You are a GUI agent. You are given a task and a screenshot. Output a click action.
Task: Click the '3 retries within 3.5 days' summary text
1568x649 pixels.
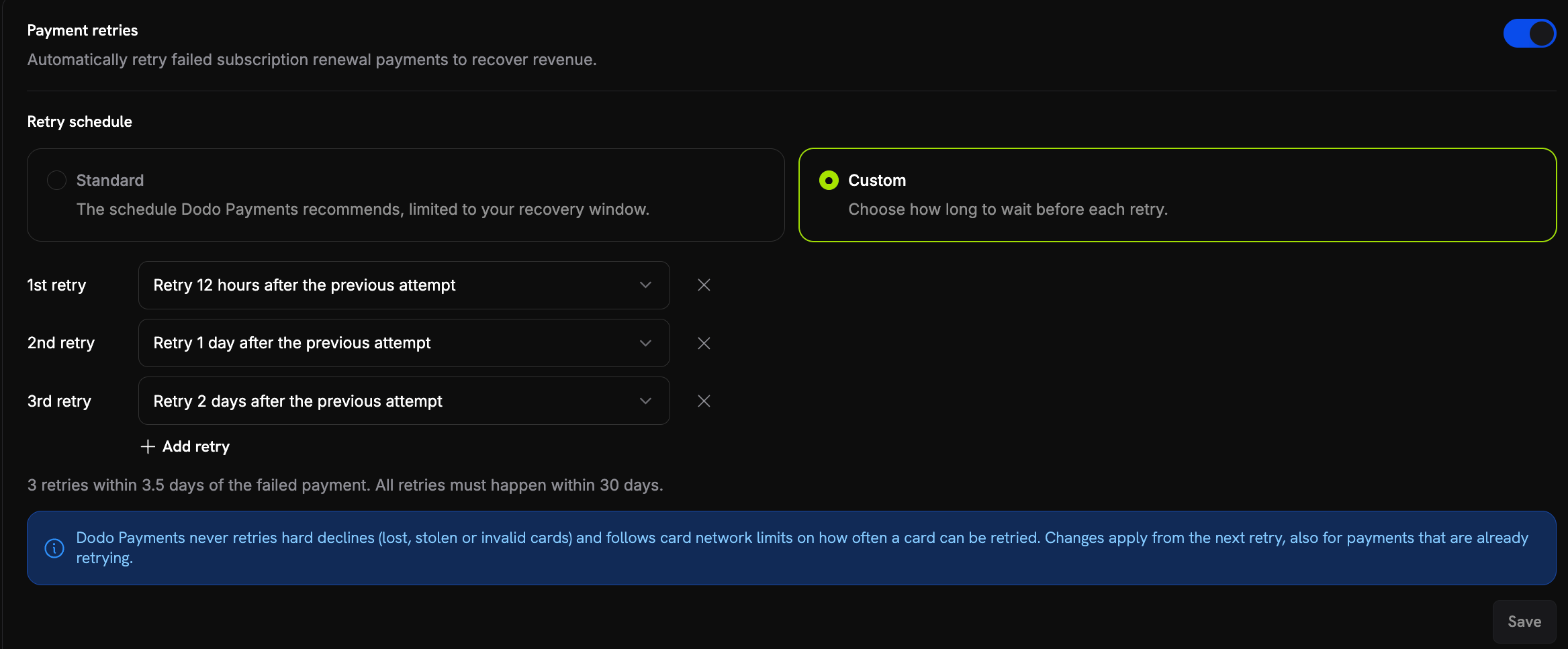tap(345, 485)
